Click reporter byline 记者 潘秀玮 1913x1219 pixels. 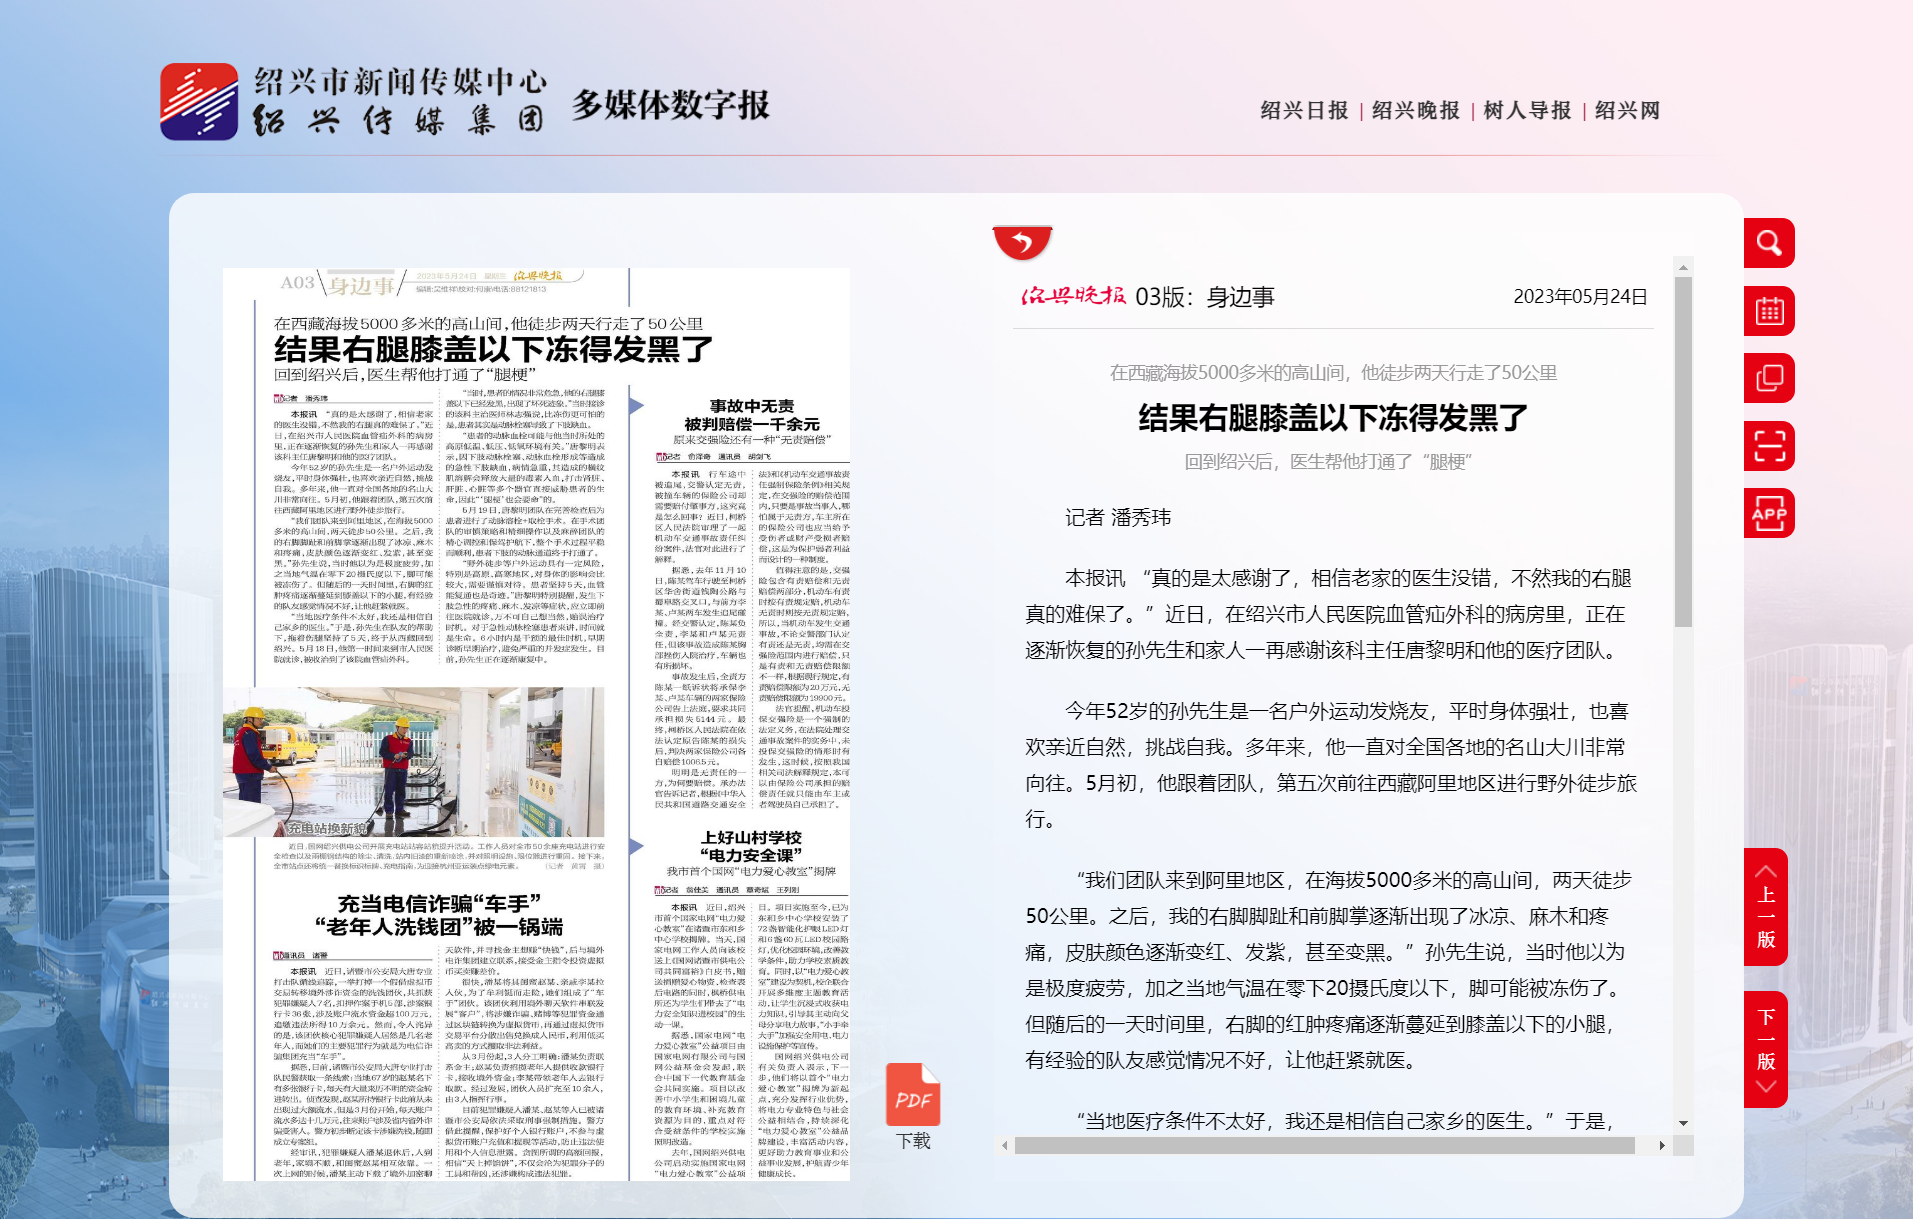[x=1117, y=517]
